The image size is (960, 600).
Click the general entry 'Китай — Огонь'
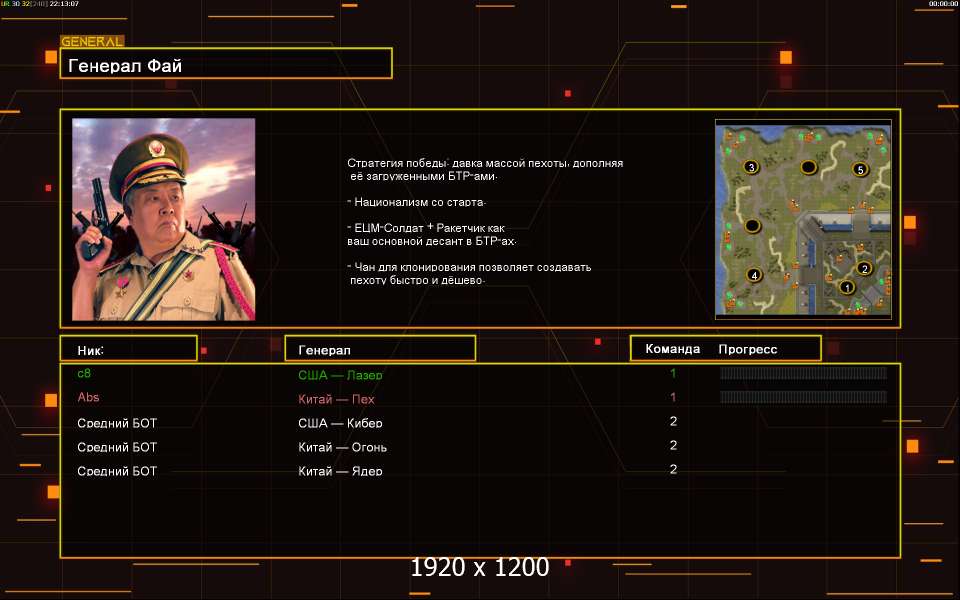pos(342,447)
